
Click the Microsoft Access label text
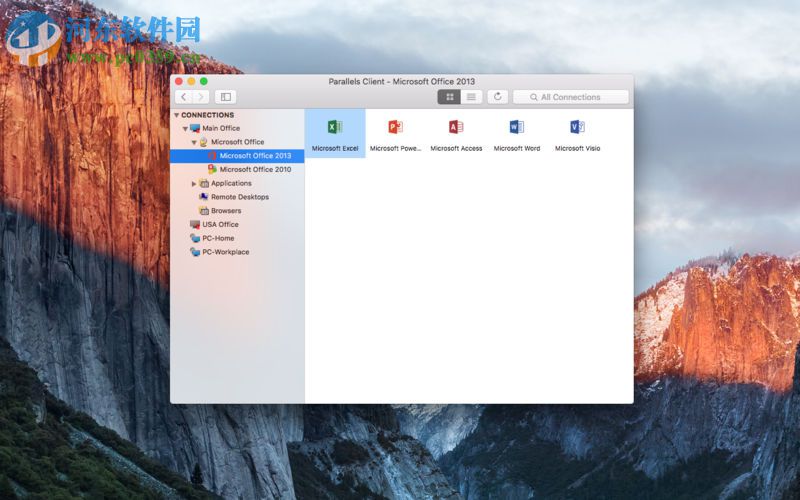tap(456, 148)
